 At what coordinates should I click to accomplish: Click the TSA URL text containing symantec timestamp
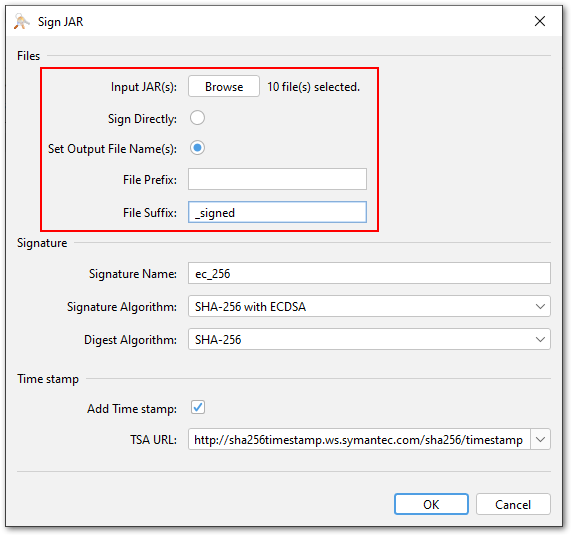359,439
